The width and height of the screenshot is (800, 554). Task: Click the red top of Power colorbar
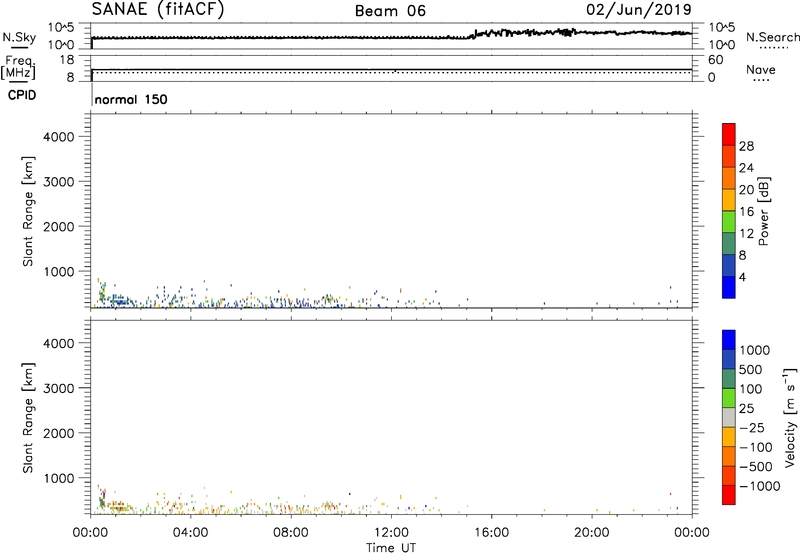729,134
